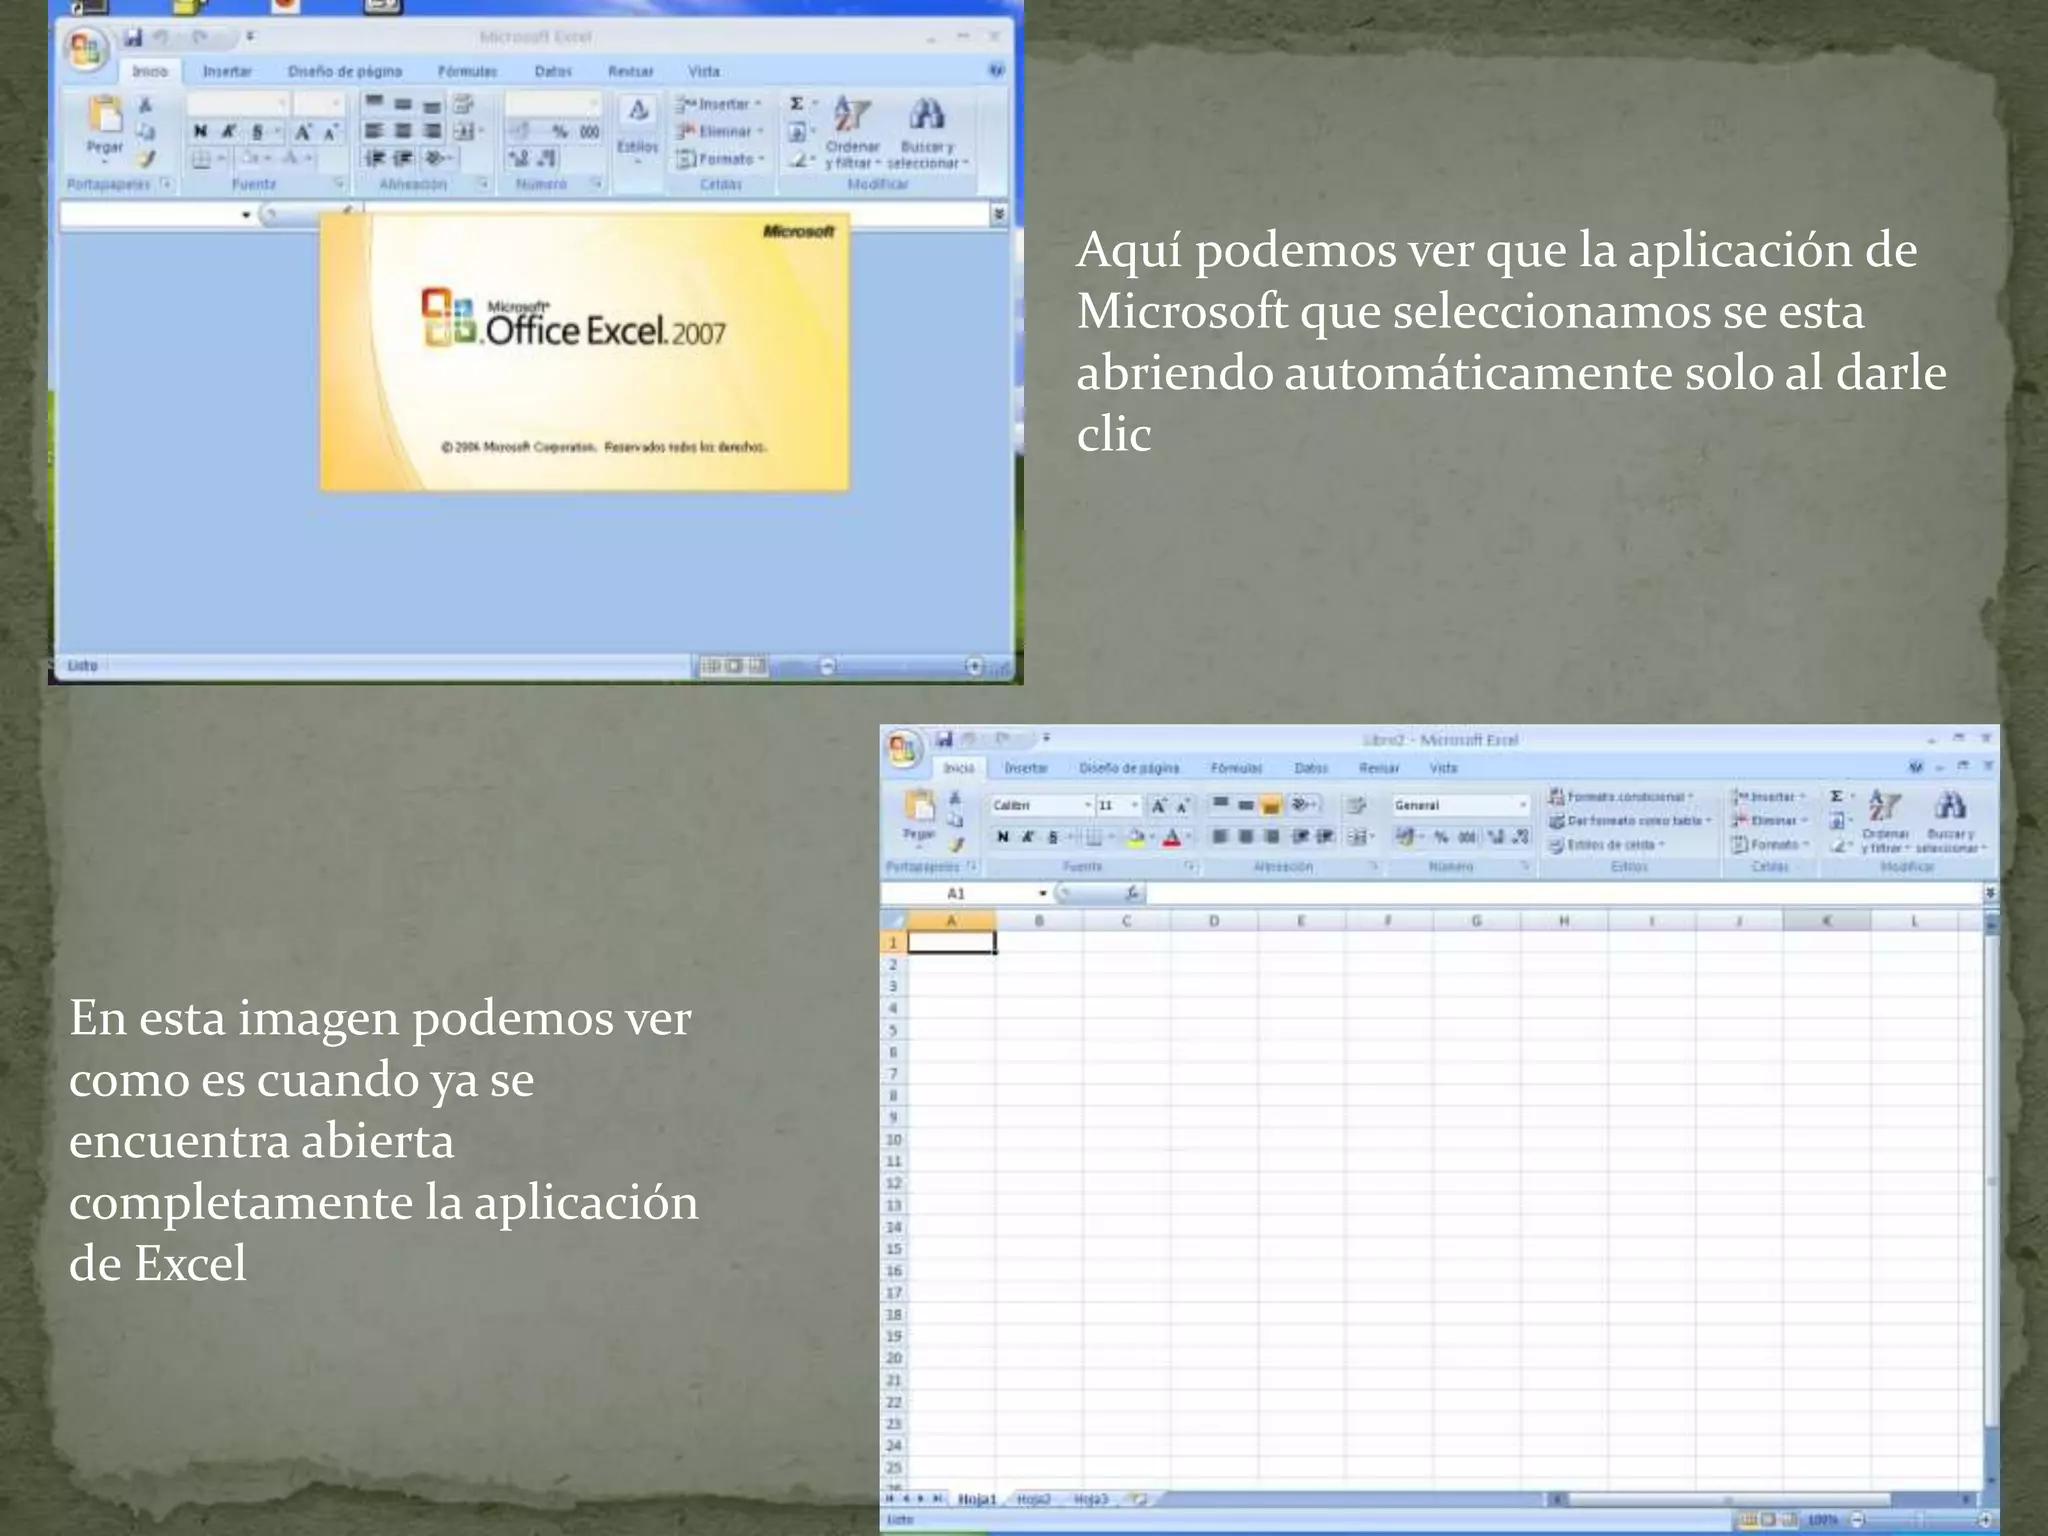This screenshot has height=1536, width=2048.
Task: Open the Insertar tab in Libro2 window
Action: (1025, 768)
